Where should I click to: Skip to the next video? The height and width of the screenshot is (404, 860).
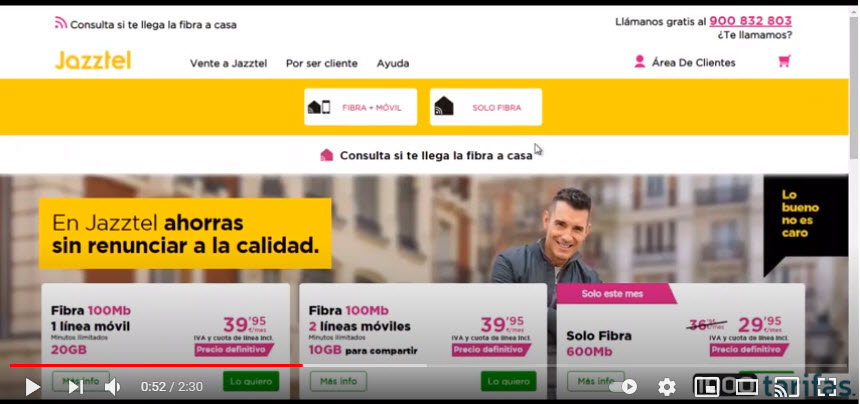(x=76, y=387)
